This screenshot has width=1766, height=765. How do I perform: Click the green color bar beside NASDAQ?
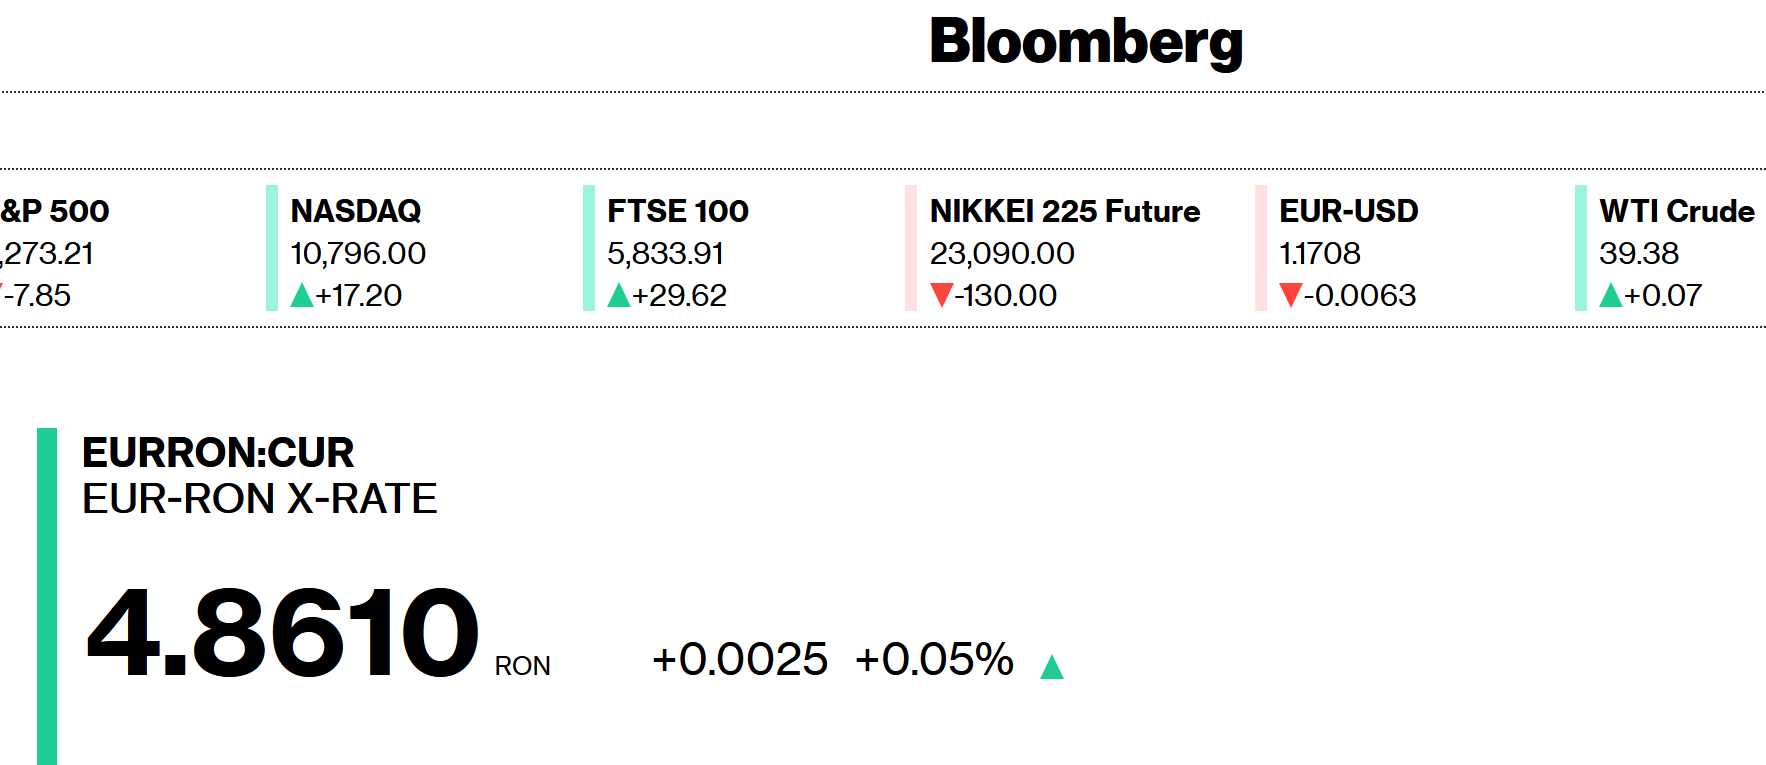(272, 248)
